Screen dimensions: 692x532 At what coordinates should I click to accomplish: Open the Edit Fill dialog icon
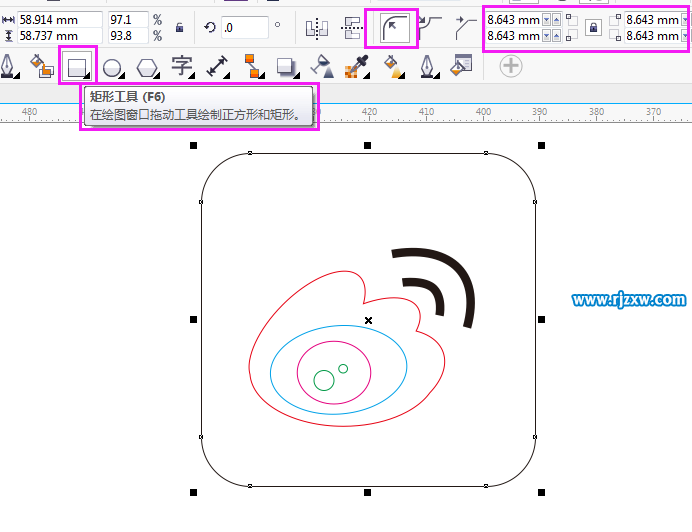[x=462, y=65]
